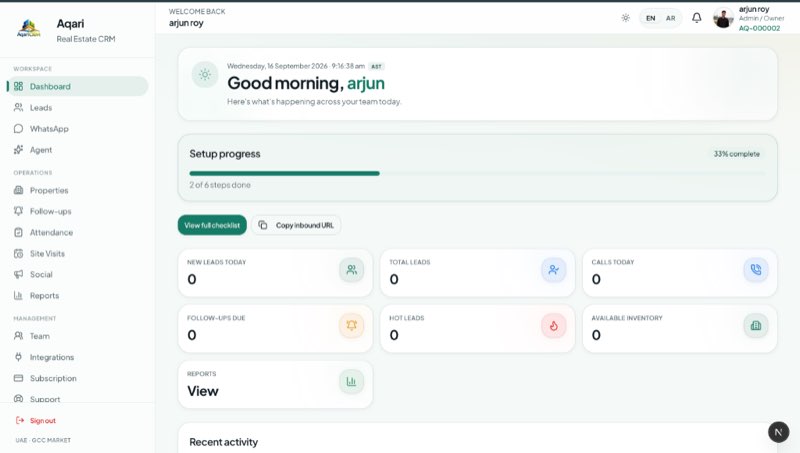800x453 pixels.
Task: Open the Team management page
Action: click(x=78, y=336)
